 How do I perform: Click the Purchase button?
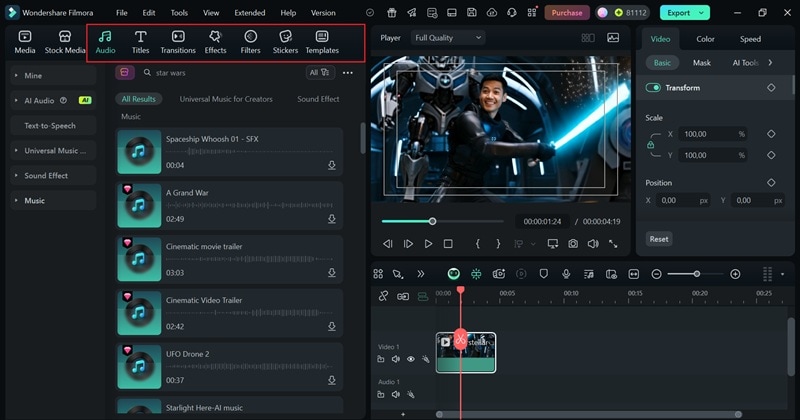click(567, 13)
